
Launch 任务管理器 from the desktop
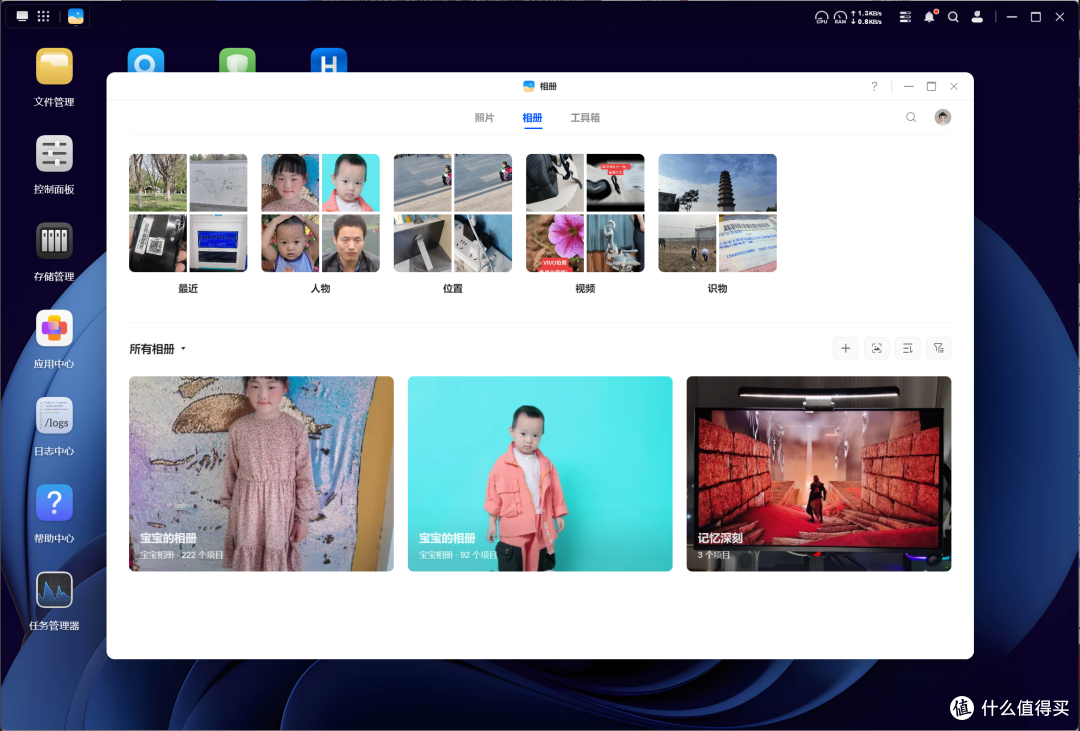(54, 590)
